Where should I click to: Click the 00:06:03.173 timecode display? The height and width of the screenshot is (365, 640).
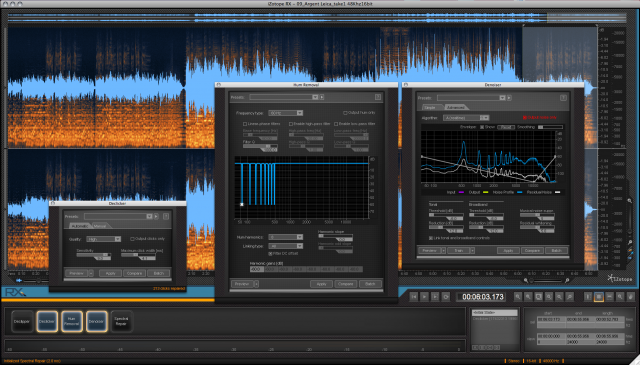point(482,297)
